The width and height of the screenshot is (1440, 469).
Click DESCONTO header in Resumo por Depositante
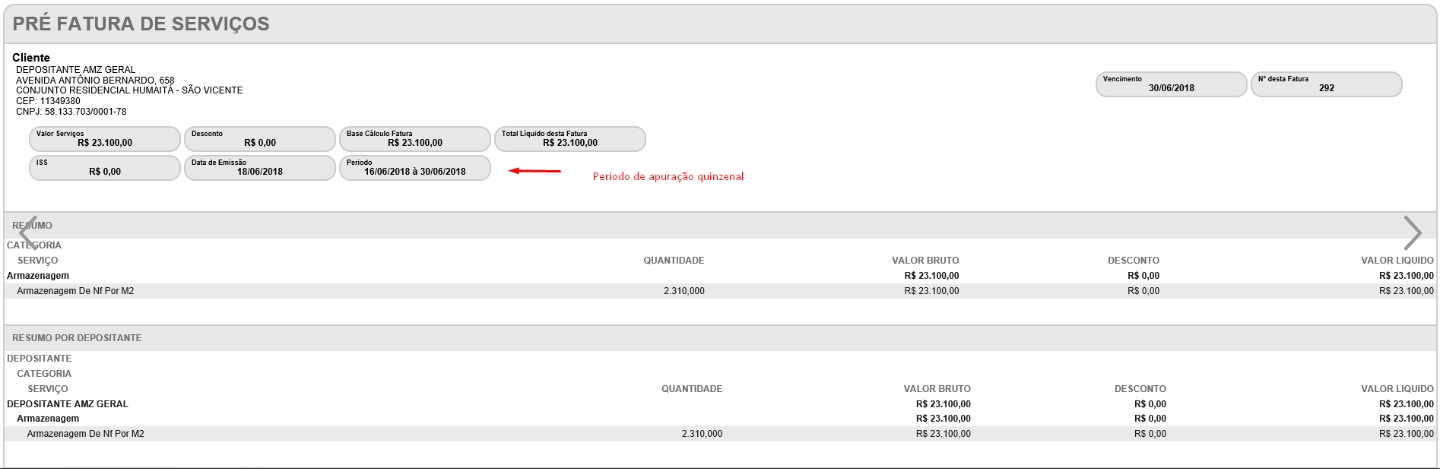pyautogui.click(x=1139, y=388)
